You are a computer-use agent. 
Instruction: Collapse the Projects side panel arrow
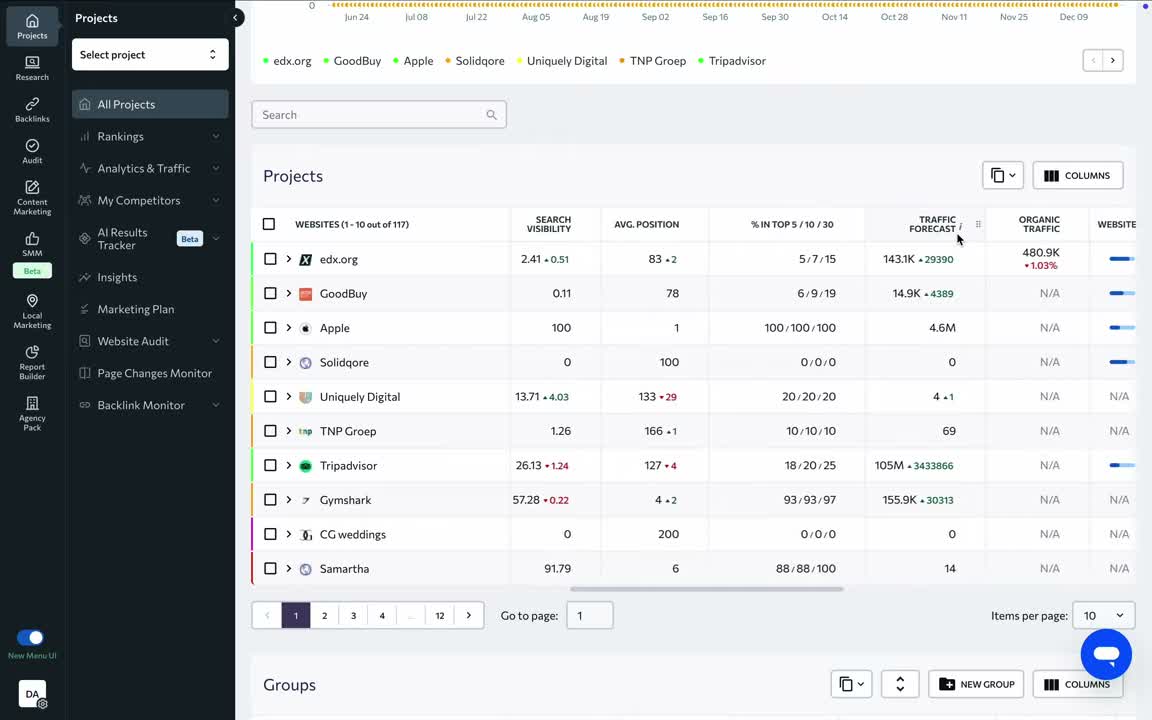click(235, 18)
